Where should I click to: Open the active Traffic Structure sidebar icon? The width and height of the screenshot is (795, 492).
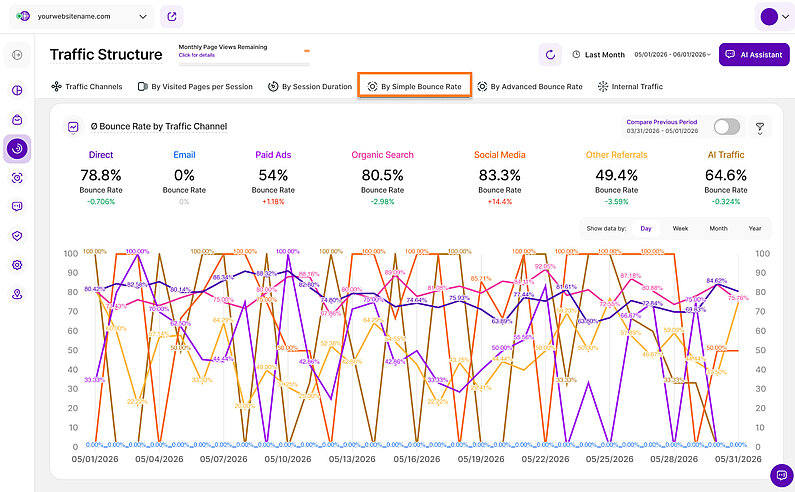tap(17, 149)
